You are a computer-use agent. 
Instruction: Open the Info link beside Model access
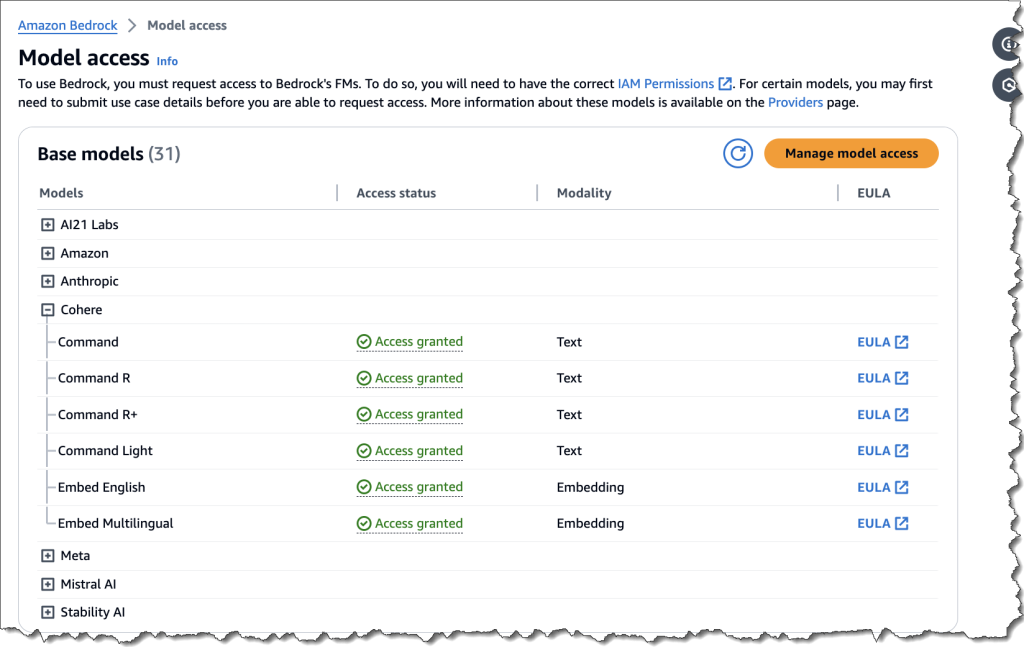point(167,61)
